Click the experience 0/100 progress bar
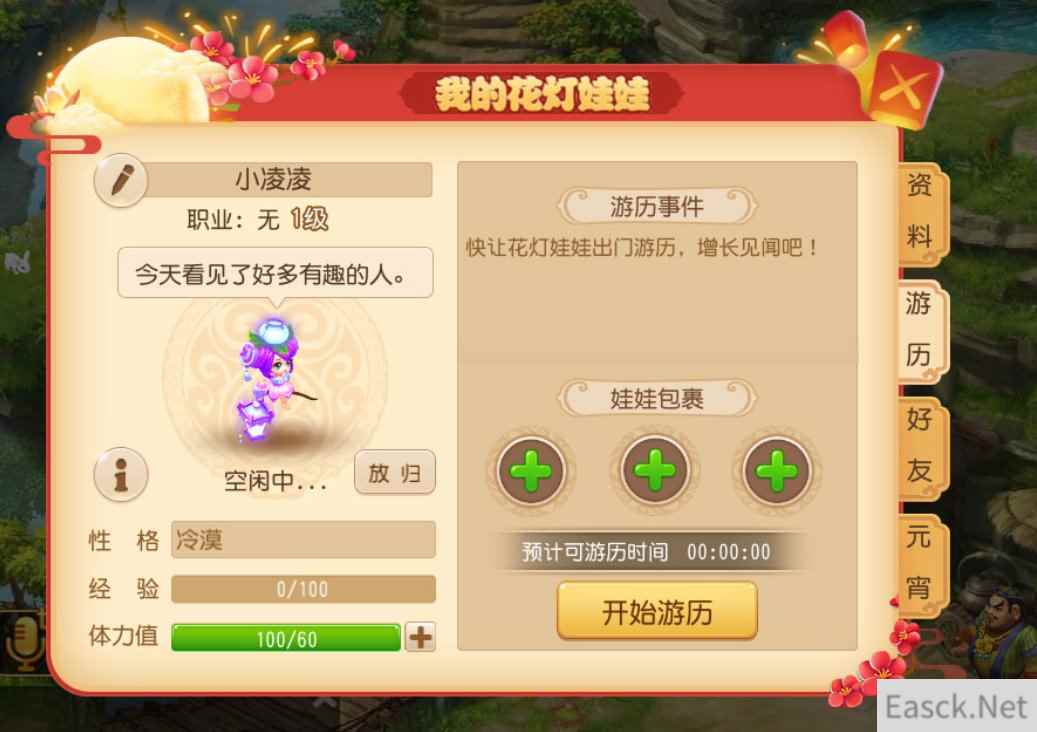This screenshot has width=1037, height=732. click(x=303, y=589)
